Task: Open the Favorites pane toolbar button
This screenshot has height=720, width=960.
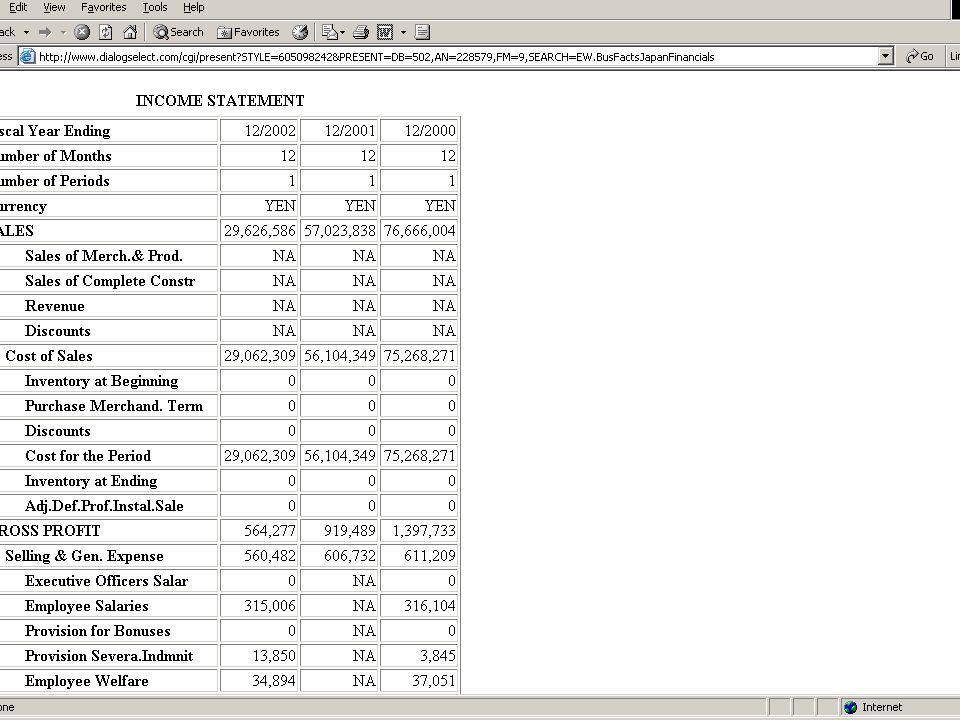Action: click(248, 32)
